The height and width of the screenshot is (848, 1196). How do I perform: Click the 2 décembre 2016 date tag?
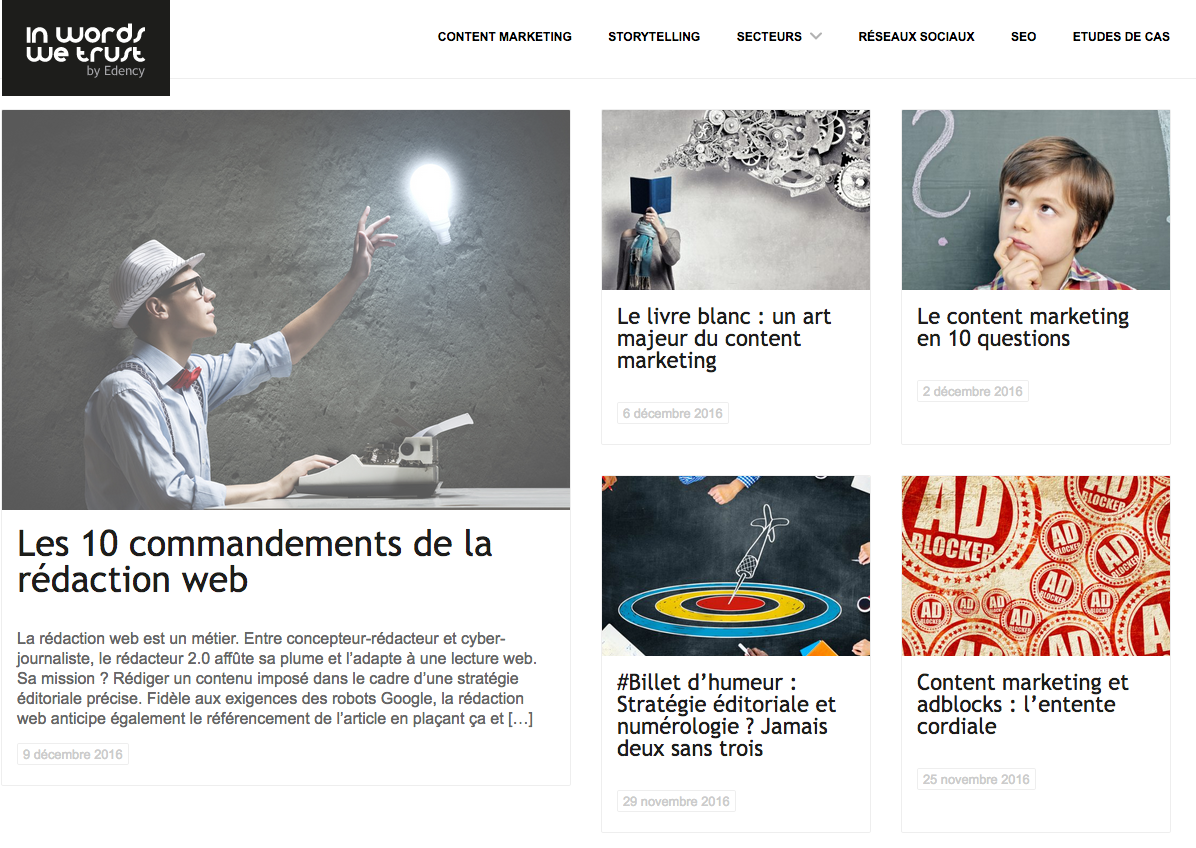[973, 391]
